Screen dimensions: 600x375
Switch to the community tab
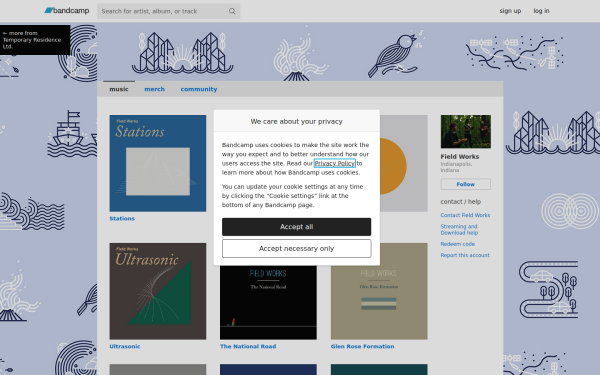(199, 89)
